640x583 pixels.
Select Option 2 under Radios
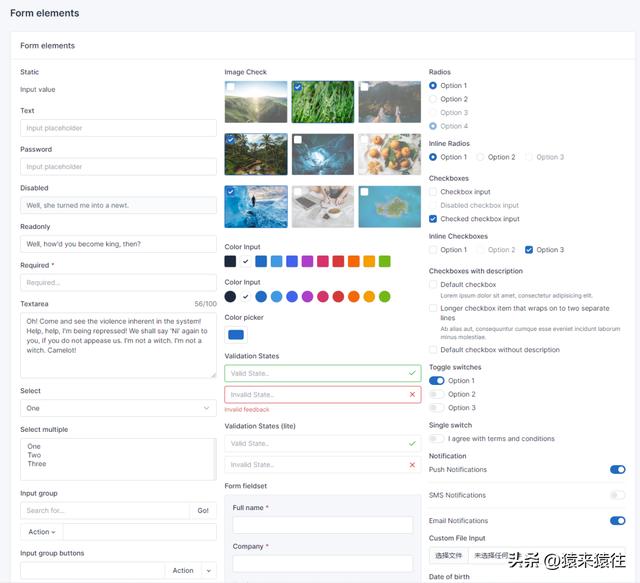[x=433, y=99]
